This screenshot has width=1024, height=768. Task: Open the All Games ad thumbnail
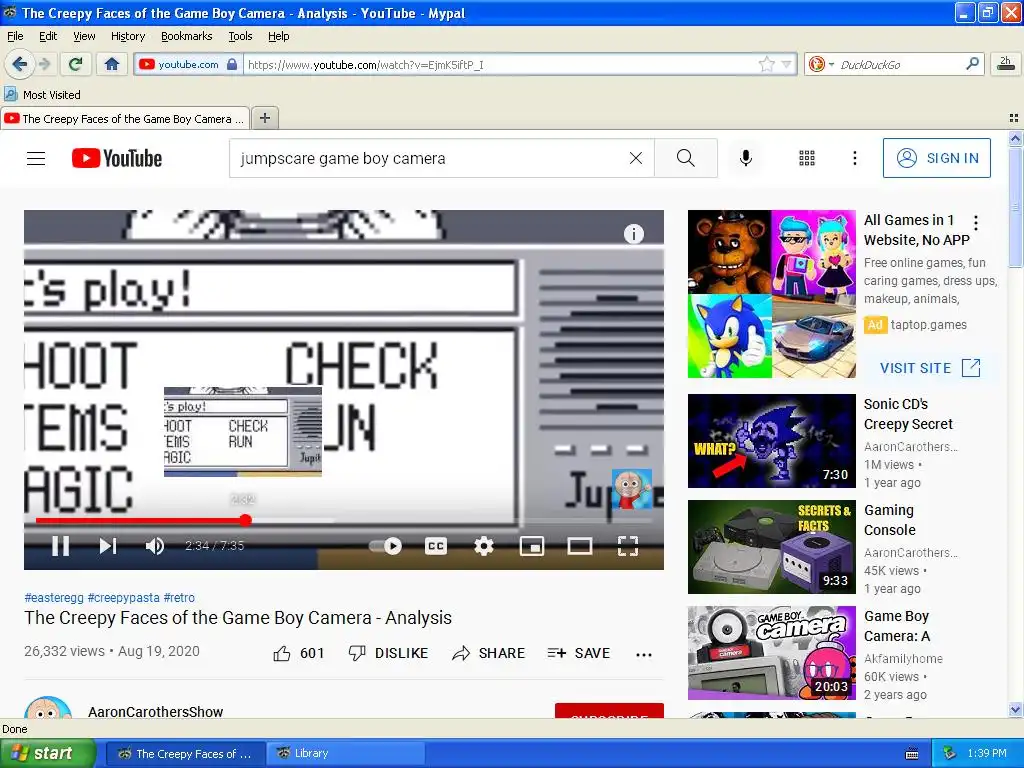click(x=772, y=294)
